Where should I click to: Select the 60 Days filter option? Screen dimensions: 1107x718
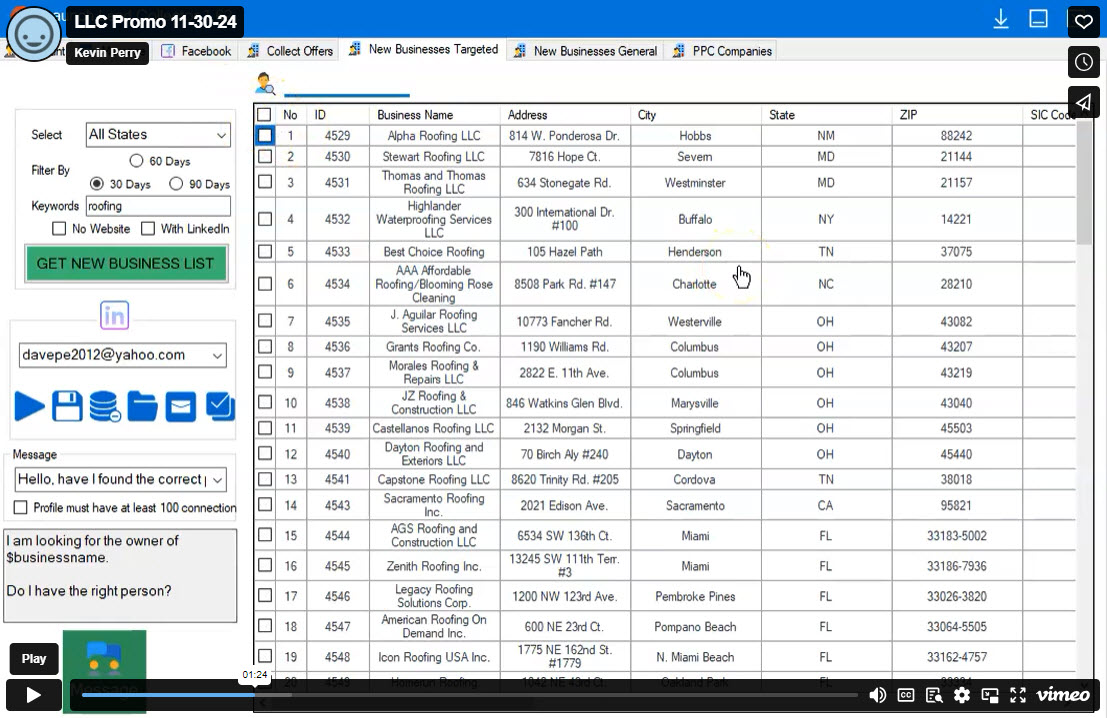click(137, 161)
